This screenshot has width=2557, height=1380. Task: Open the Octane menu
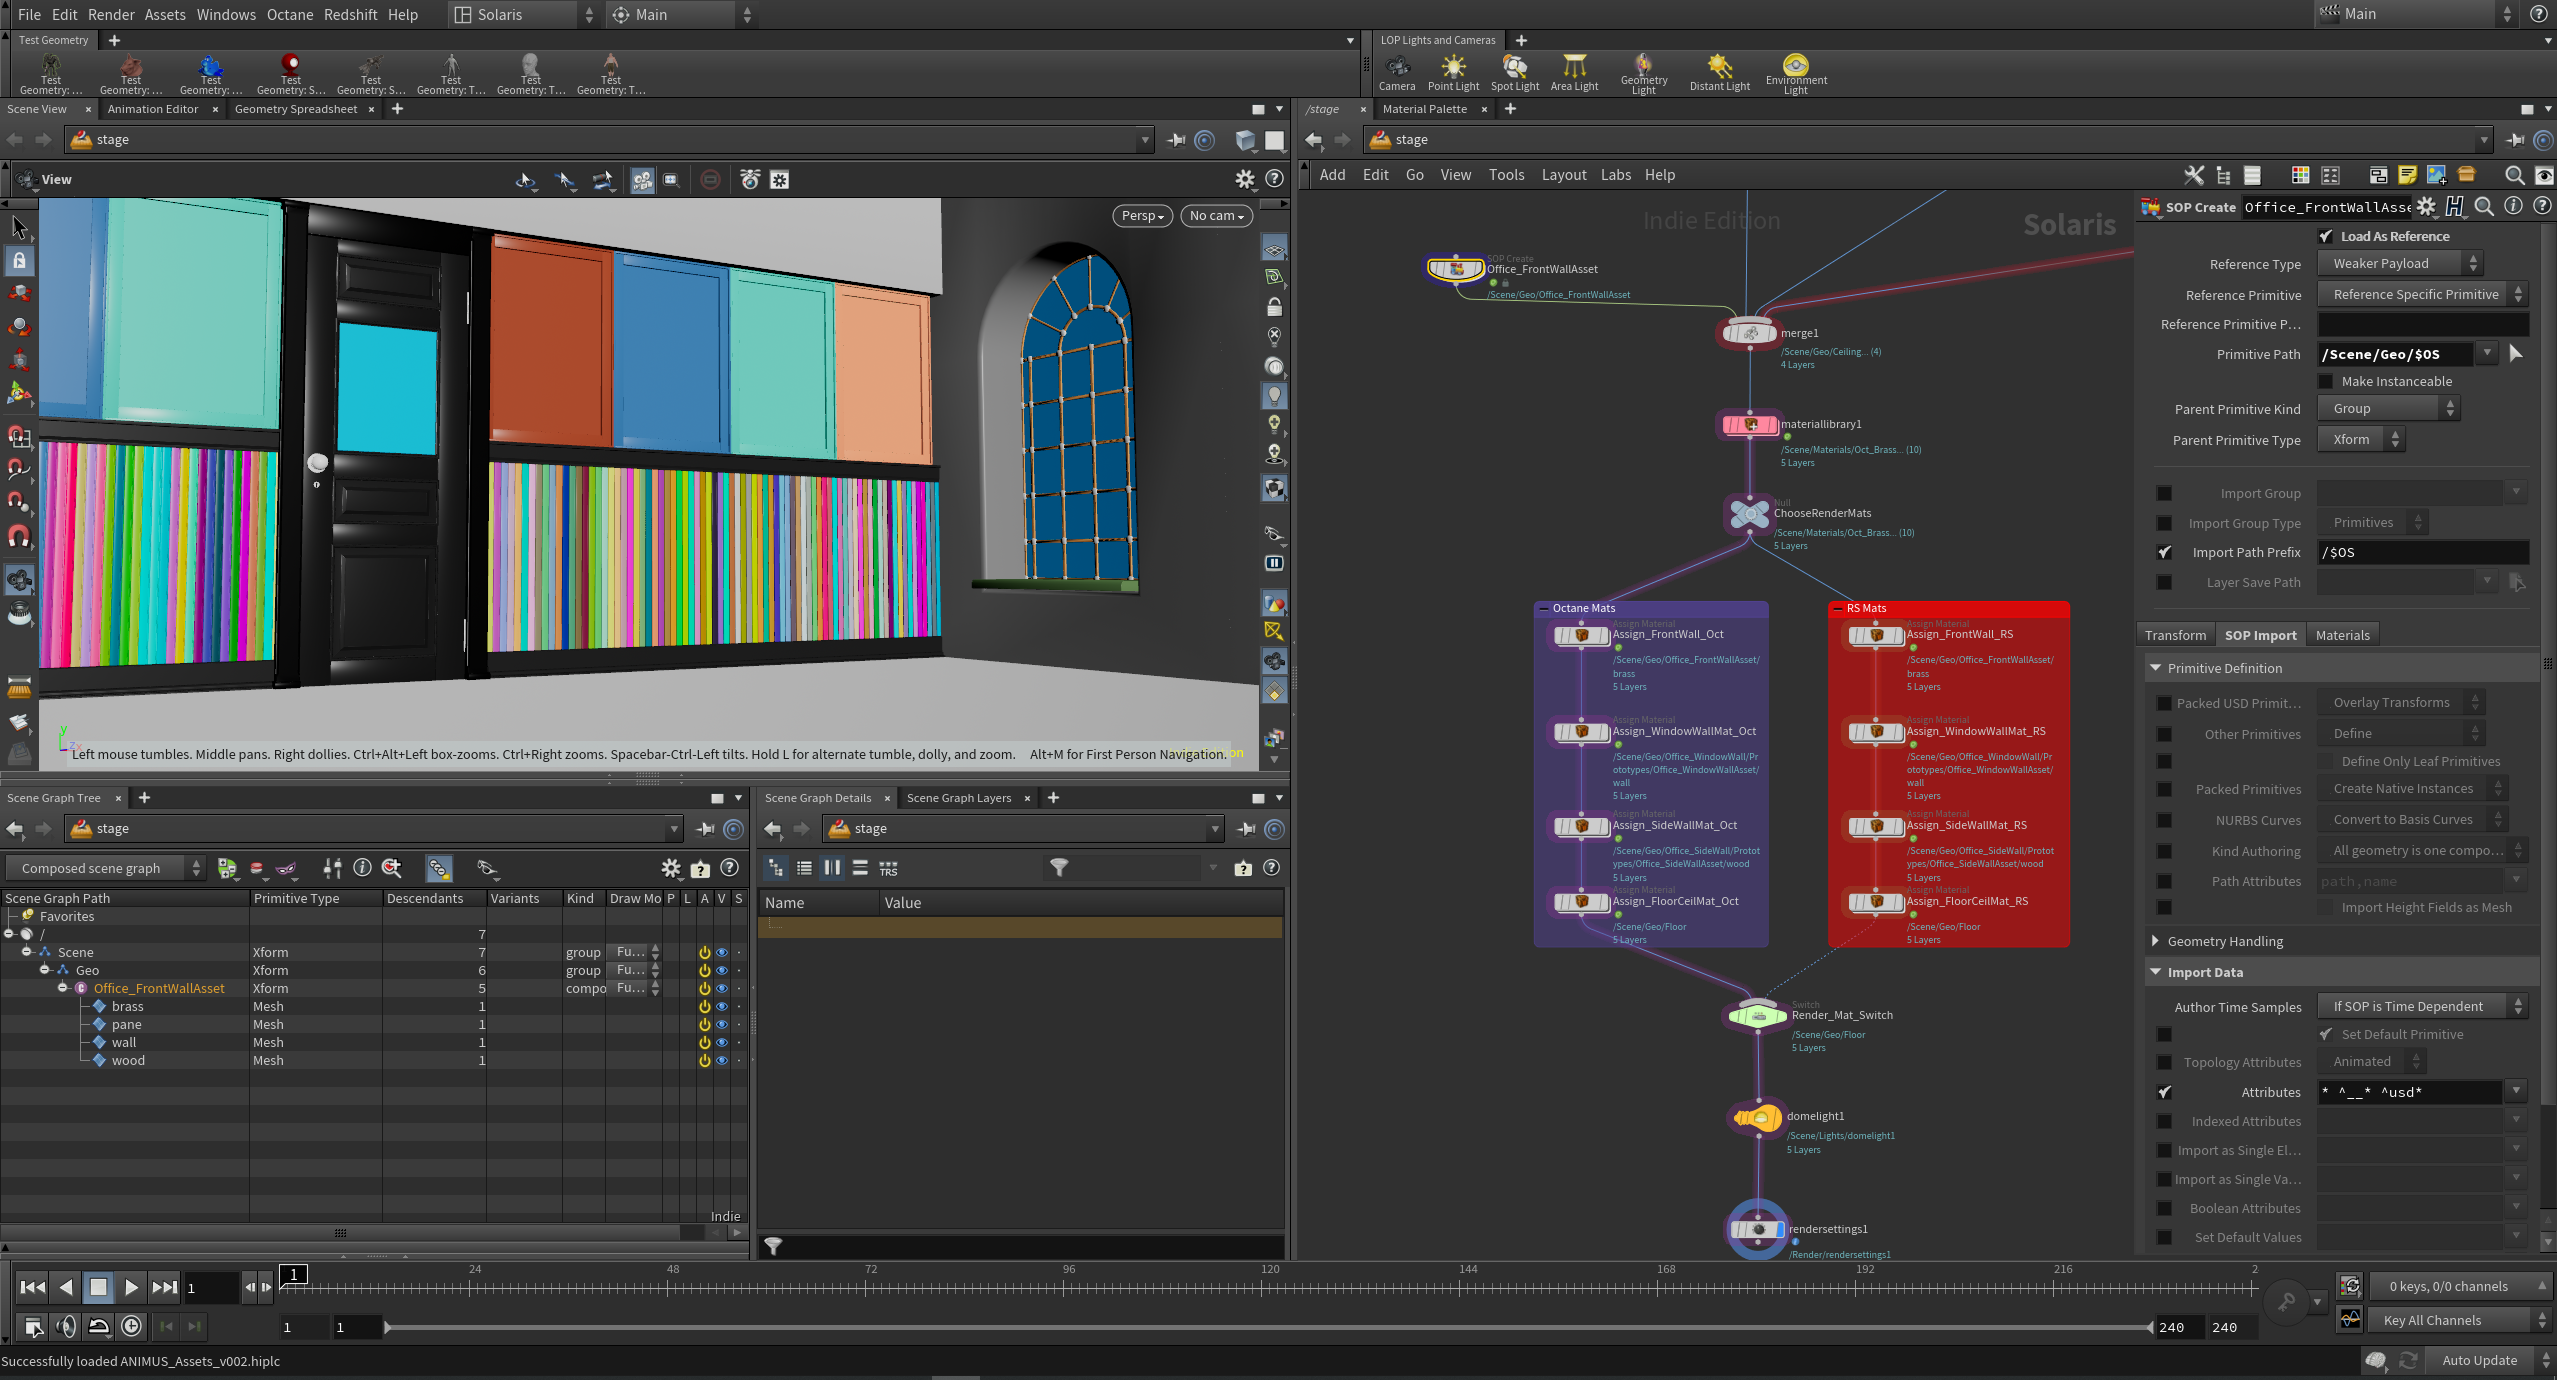[x=289, y=14]
